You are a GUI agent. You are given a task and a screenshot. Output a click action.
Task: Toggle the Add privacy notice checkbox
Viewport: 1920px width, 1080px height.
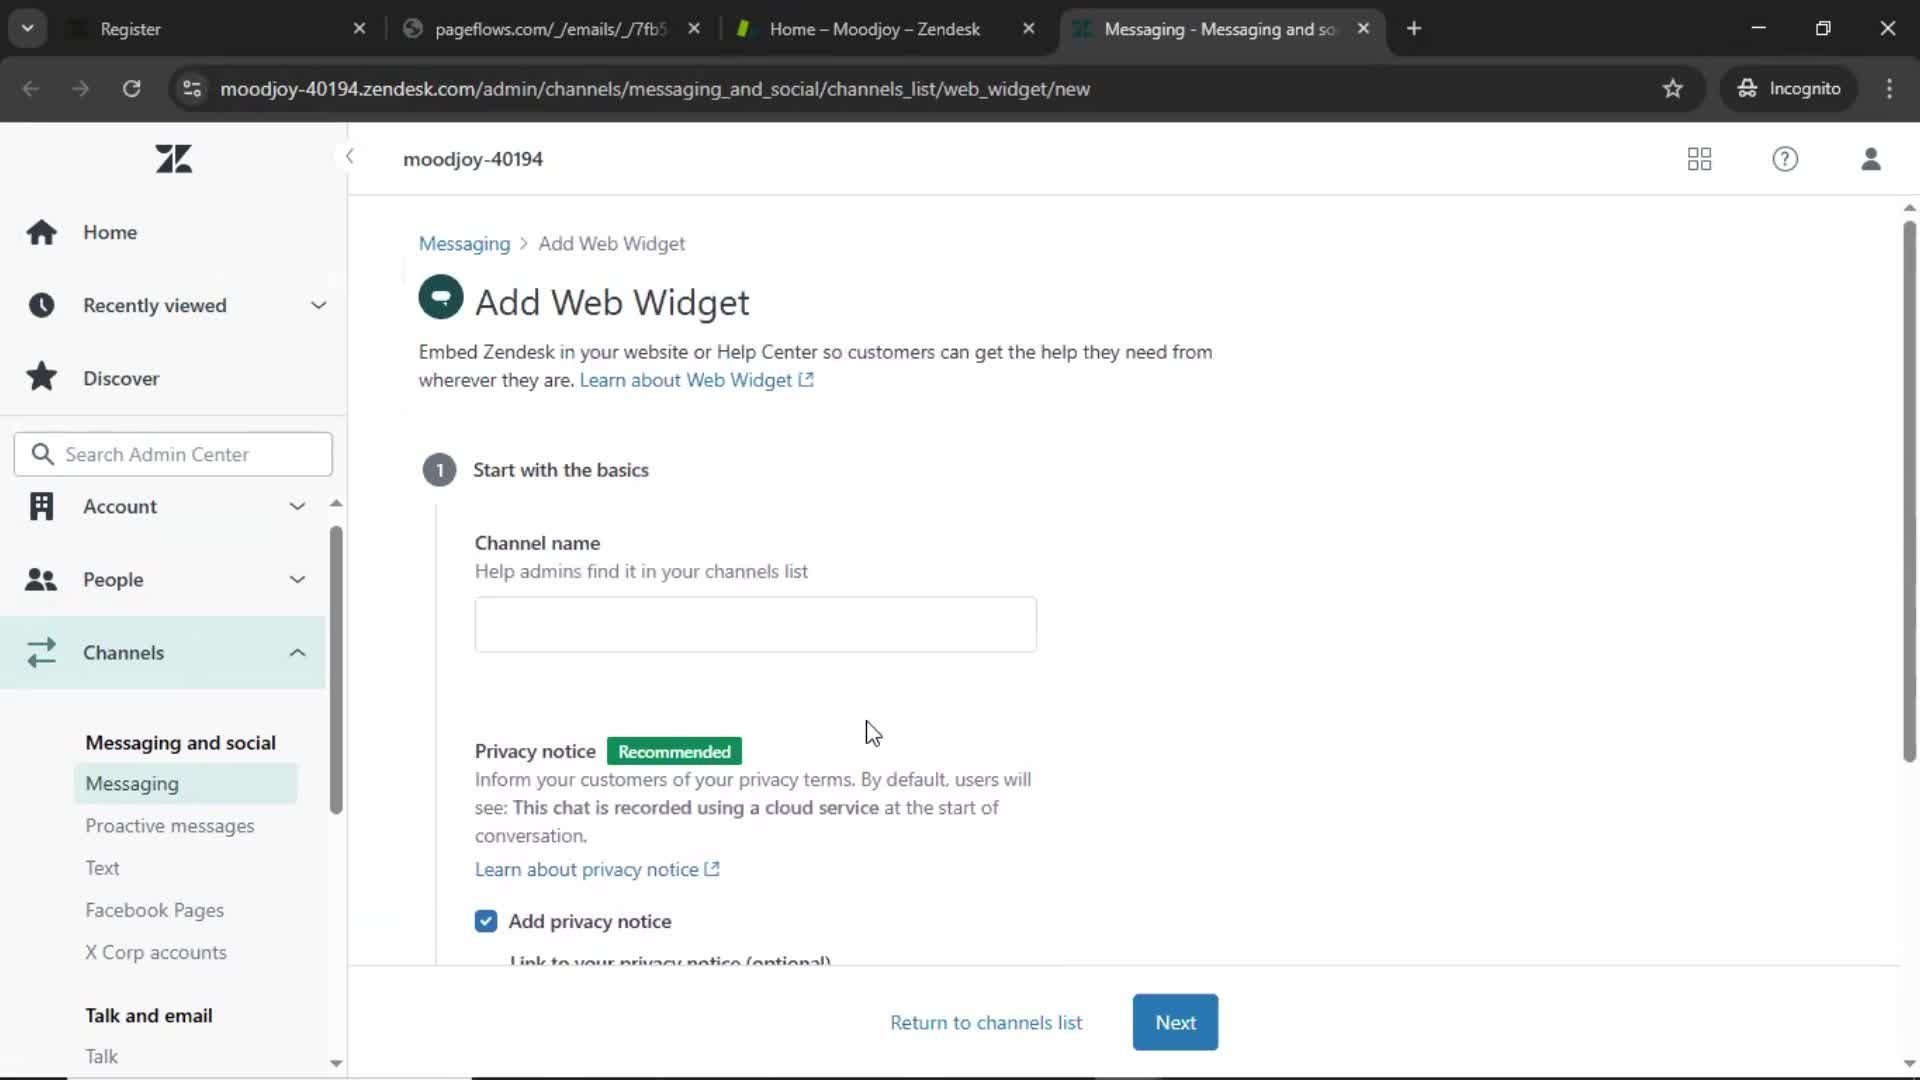click(x=486, y=921)
